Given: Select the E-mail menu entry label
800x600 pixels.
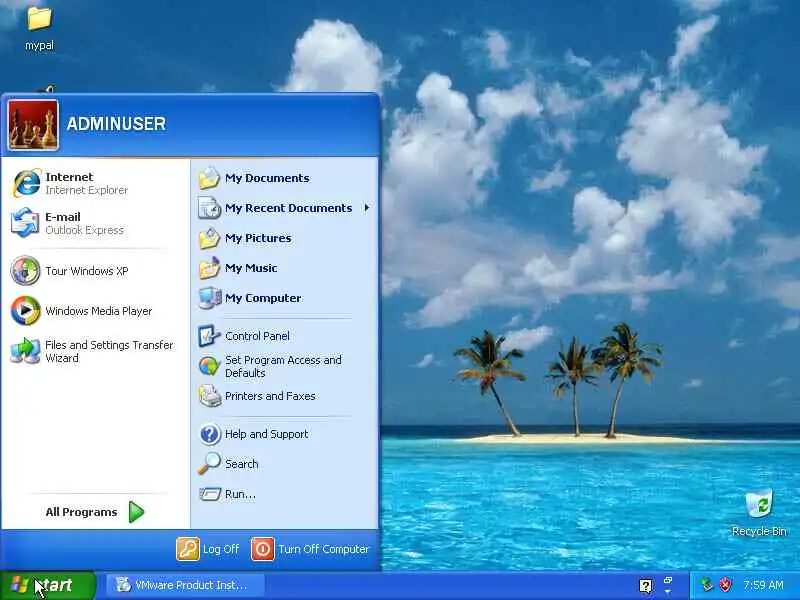Looking at the screenshot, I should point(63,217).
